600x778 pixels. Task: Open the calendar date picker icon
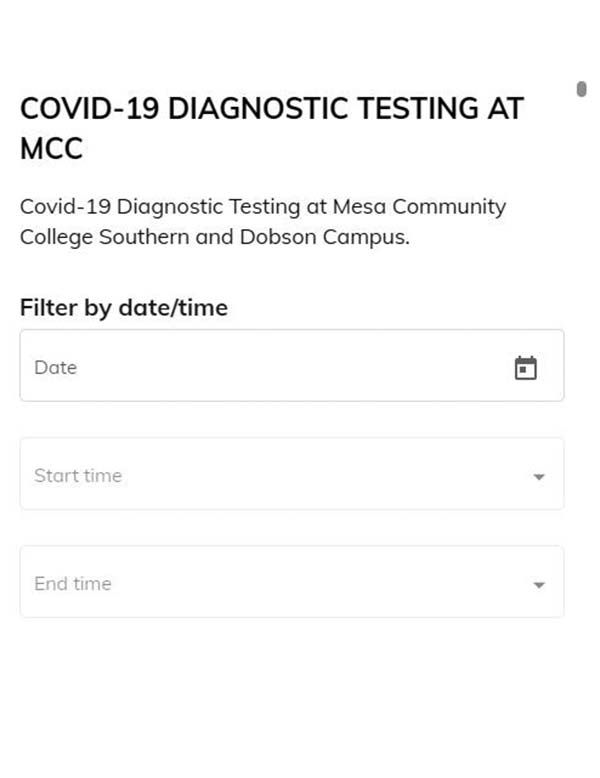point(526,368)
